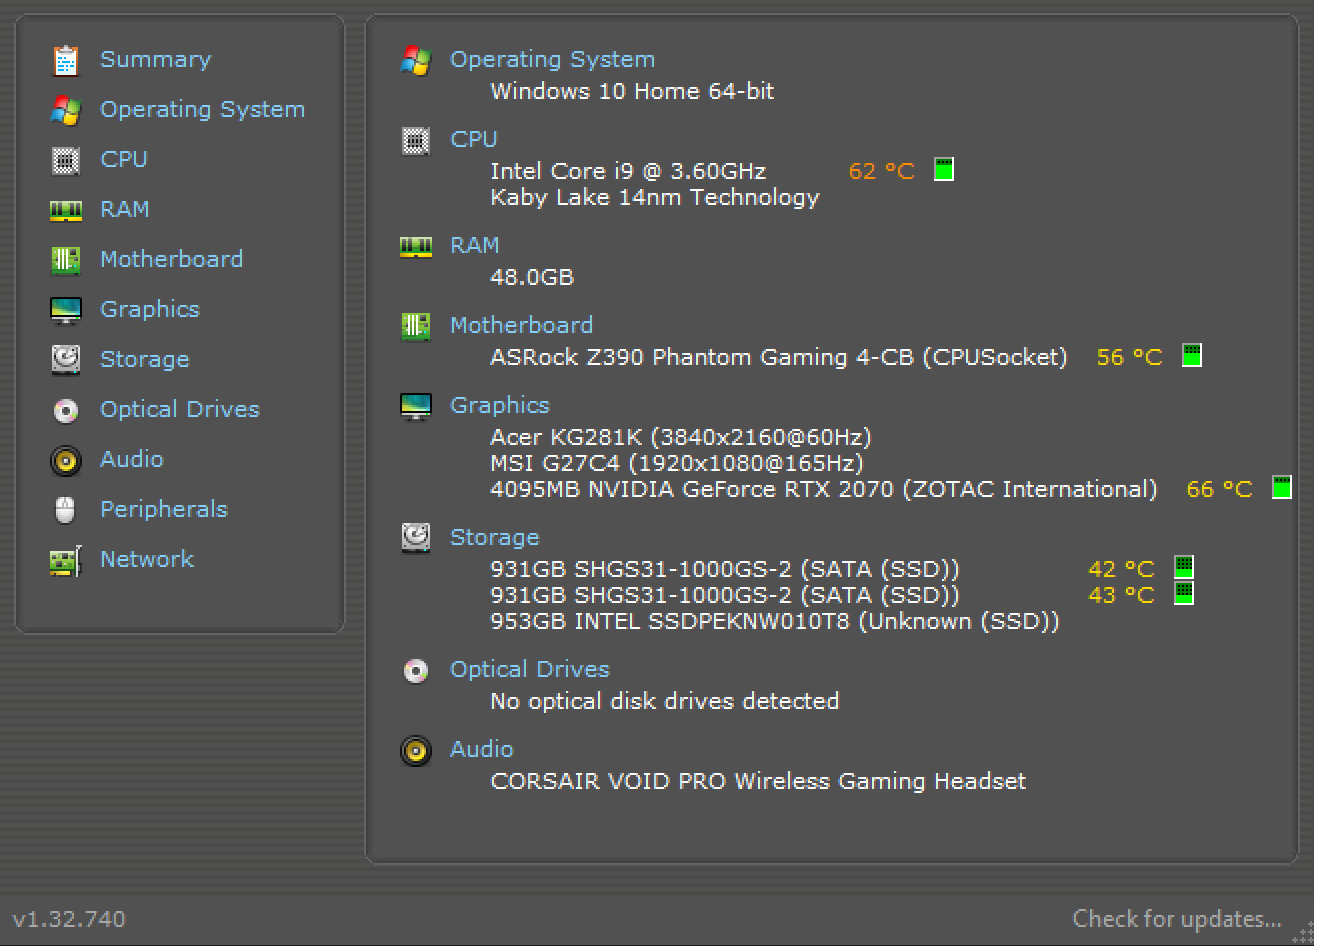Select Audio in the sidebar
This screenshot has height=946, width=1317.
pyautogui.click(x=132, y=460)
